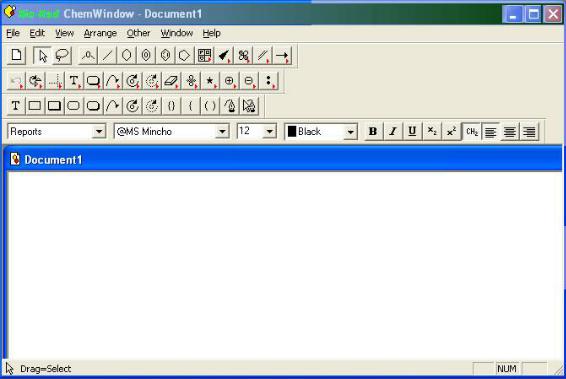Select the solid wedge bond tool
This screenshot has width=566, height=379.
click(224, 56)
